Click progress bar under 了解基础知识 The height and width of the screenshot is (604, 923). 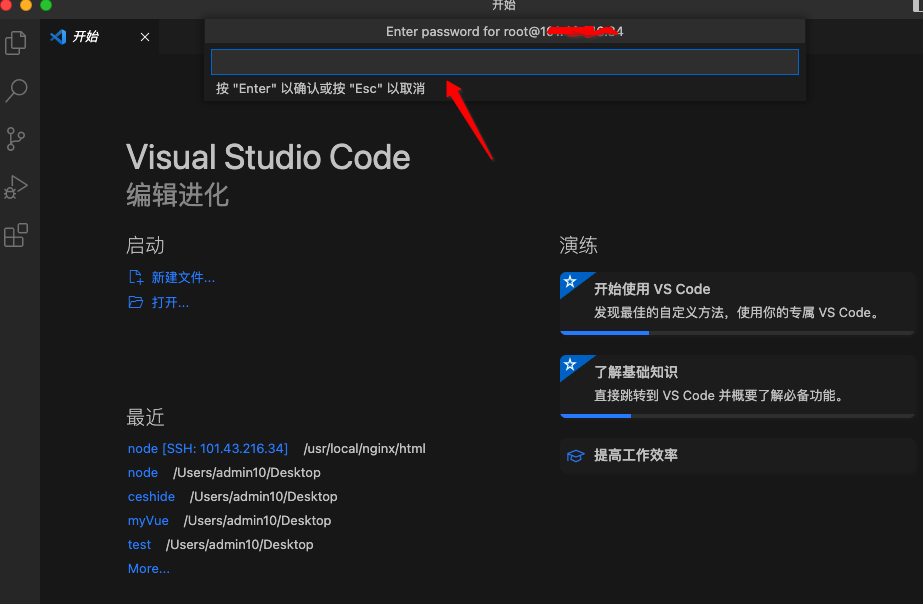coord(737,416)
